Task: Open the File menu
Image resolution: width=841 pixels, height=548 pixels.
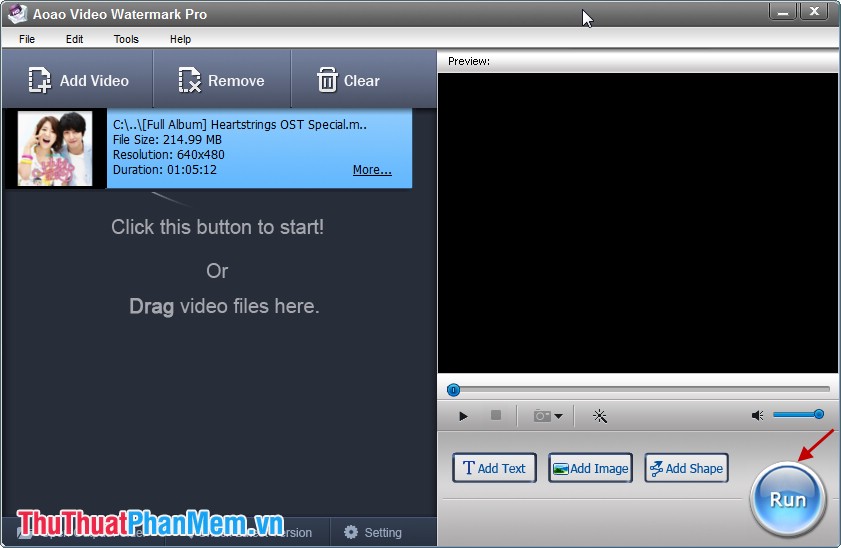Action: pyautogui.click(x=27, y=39)
